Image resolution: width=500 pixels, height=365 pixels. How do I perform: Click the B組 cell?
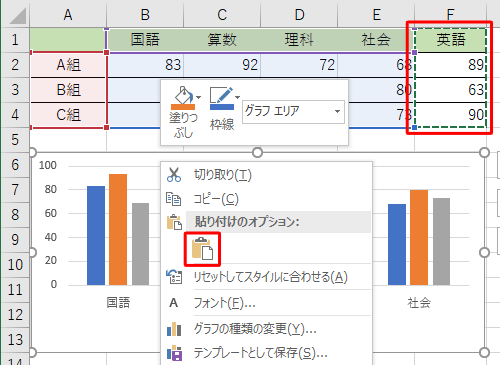pos(68,90)
